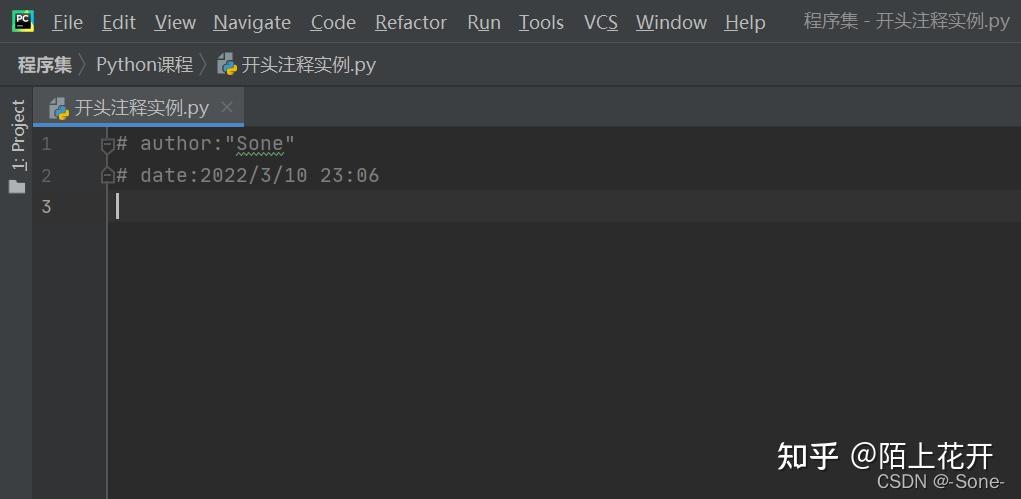1021x499 pixels.
Task: Open the Code menu
Action: pos(333,23)
